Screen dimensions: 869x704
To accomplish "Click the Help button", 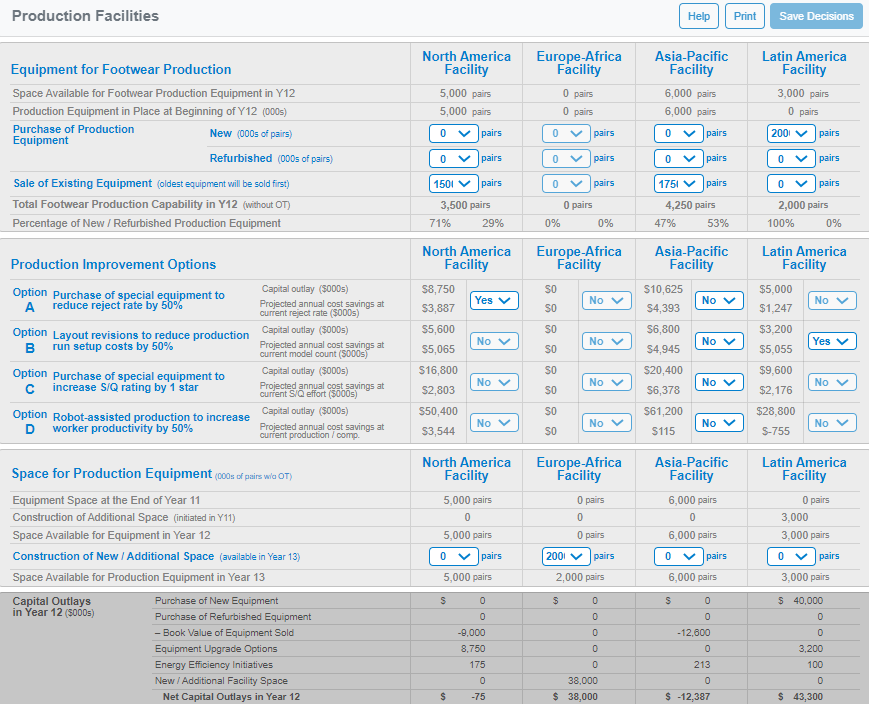I will (699, 16).
